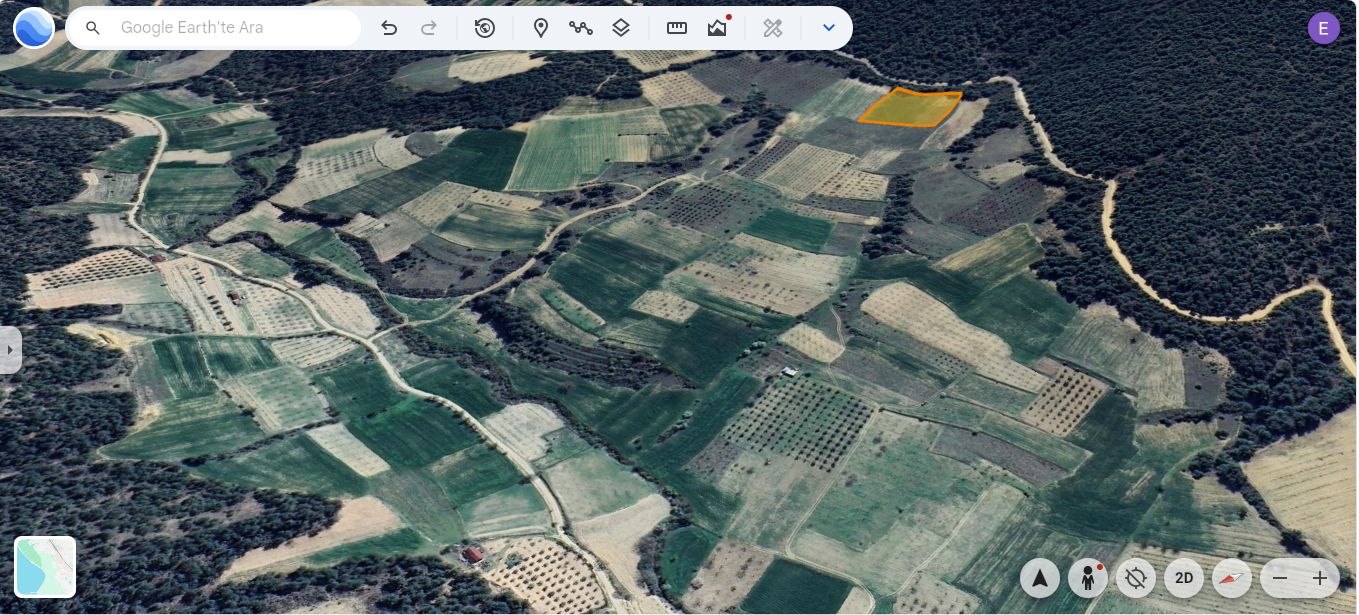Click the fly-to-location arrow button

click(1040, 578)
